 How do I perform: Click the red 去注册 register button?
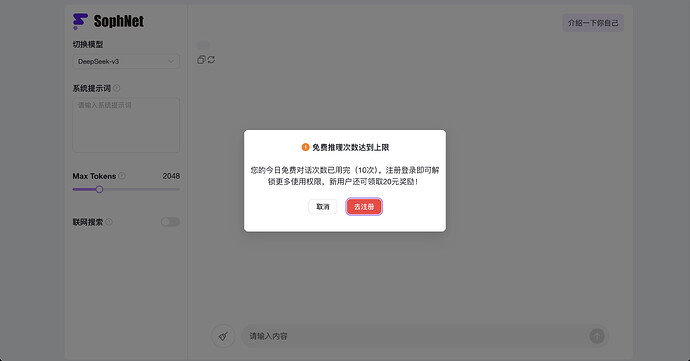click(364, 206)
